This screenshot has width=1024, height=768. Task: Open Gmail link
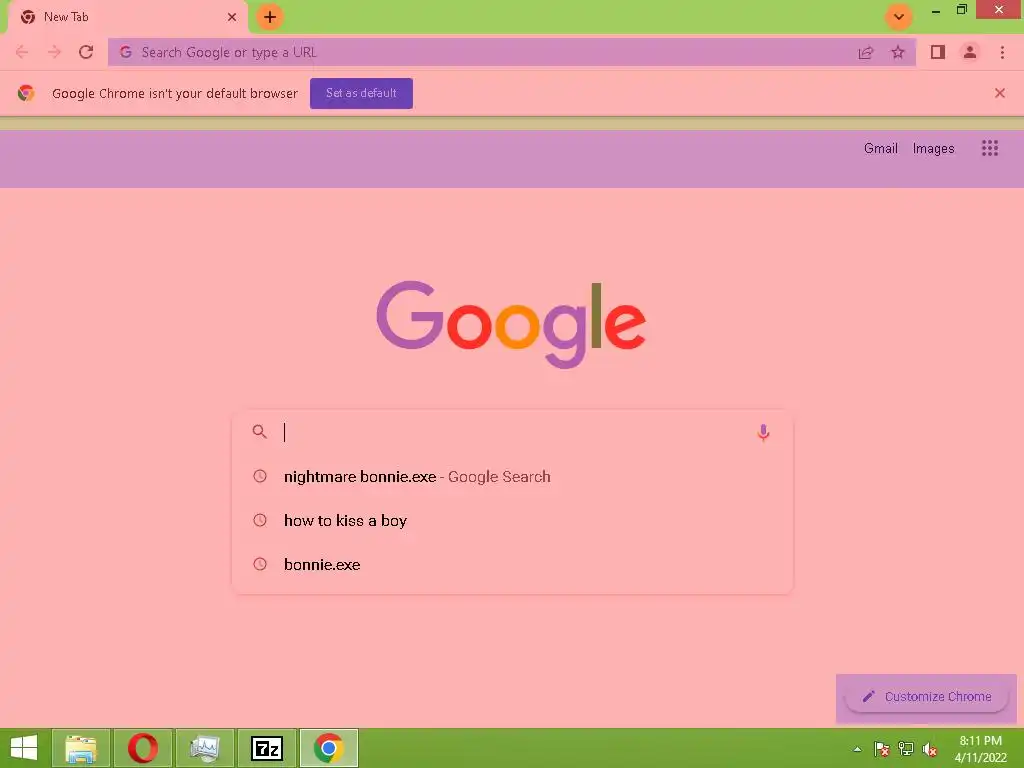coord(880,148)
